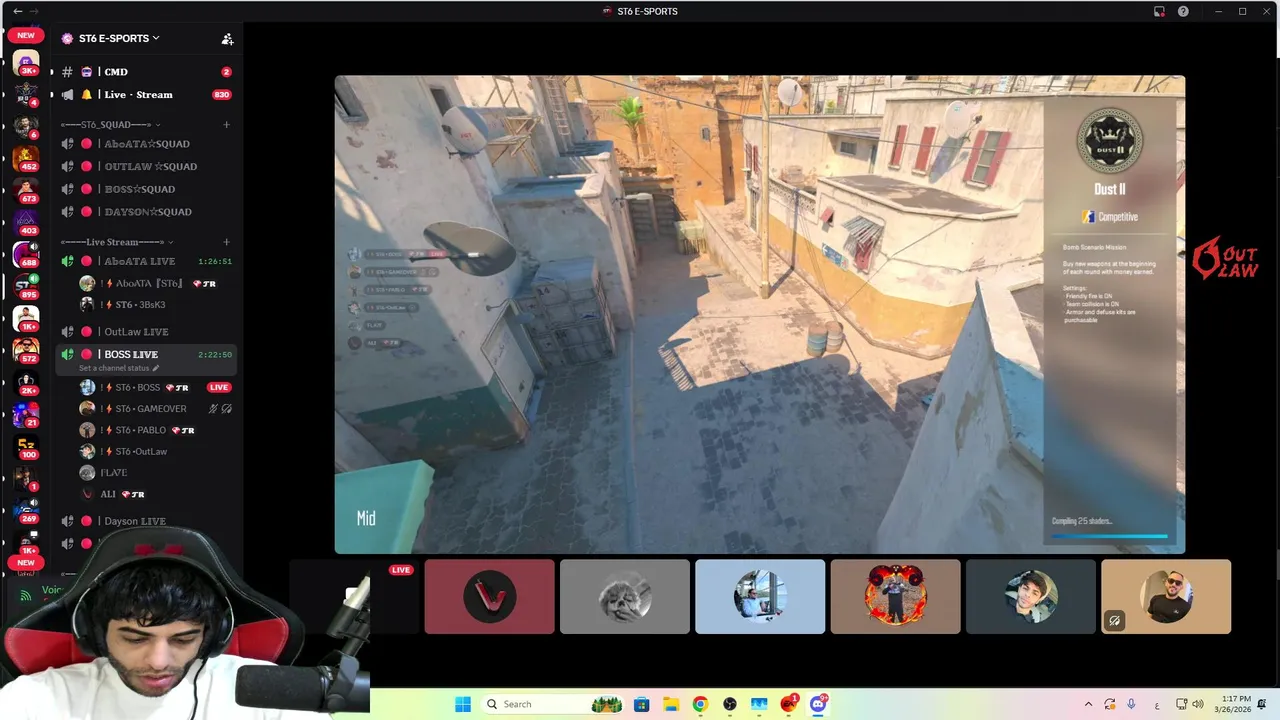The image size is (1280, 720).
Task: Click the muted camera icon on the tan participant tile
Action: point(1114,621)
